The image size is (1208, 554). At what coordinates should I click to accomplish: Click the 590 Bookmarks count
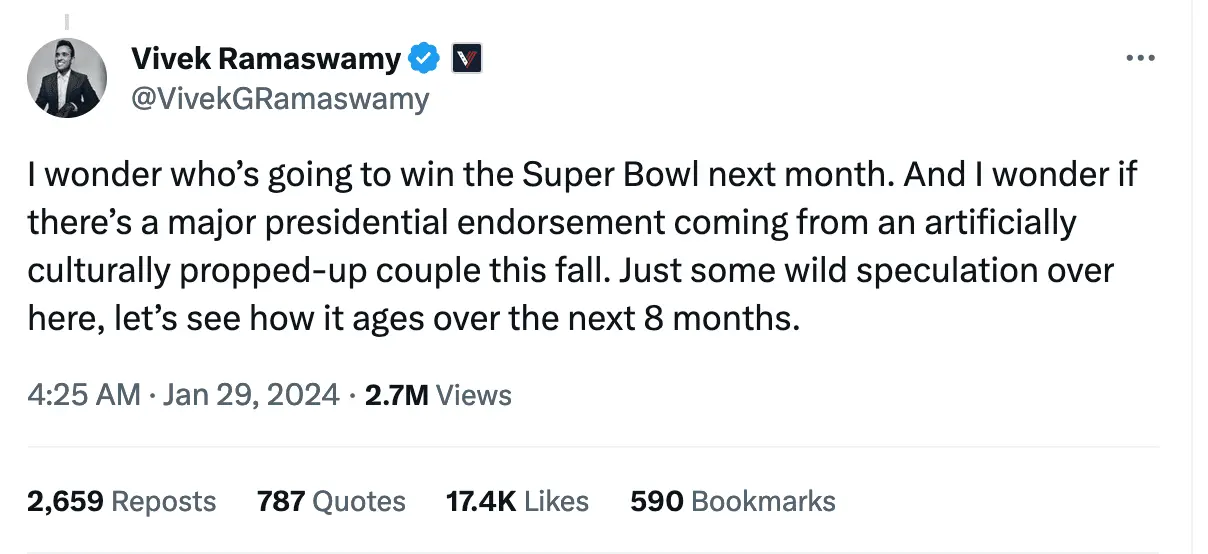point(732,501)
